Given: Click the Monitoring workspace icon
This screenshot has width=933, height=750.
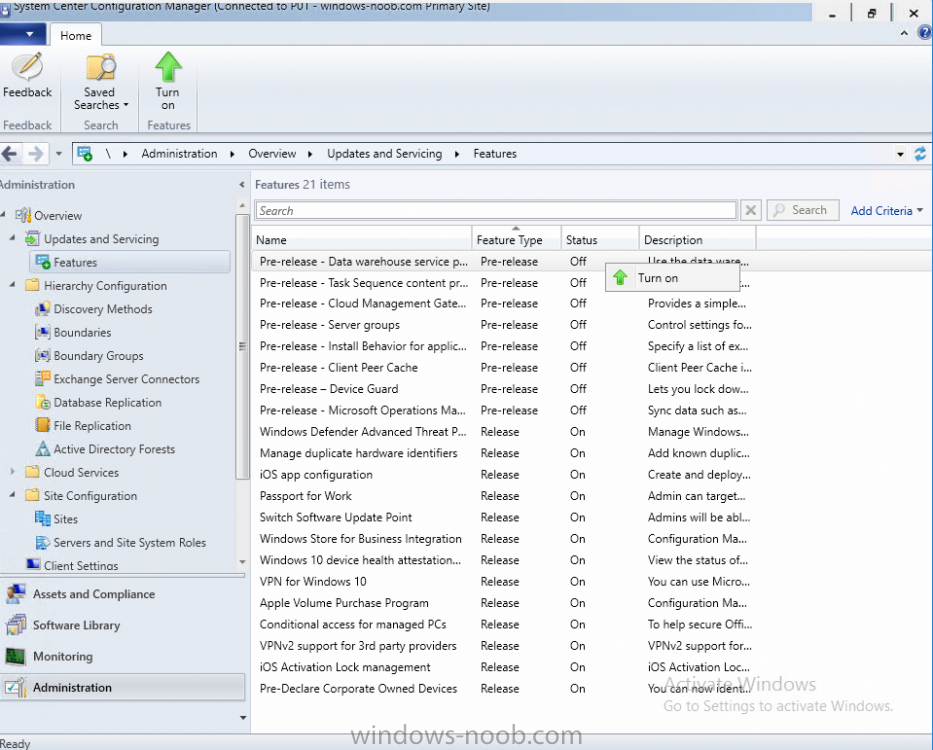Looking at the screenshot, I should [x=16, y=657].
